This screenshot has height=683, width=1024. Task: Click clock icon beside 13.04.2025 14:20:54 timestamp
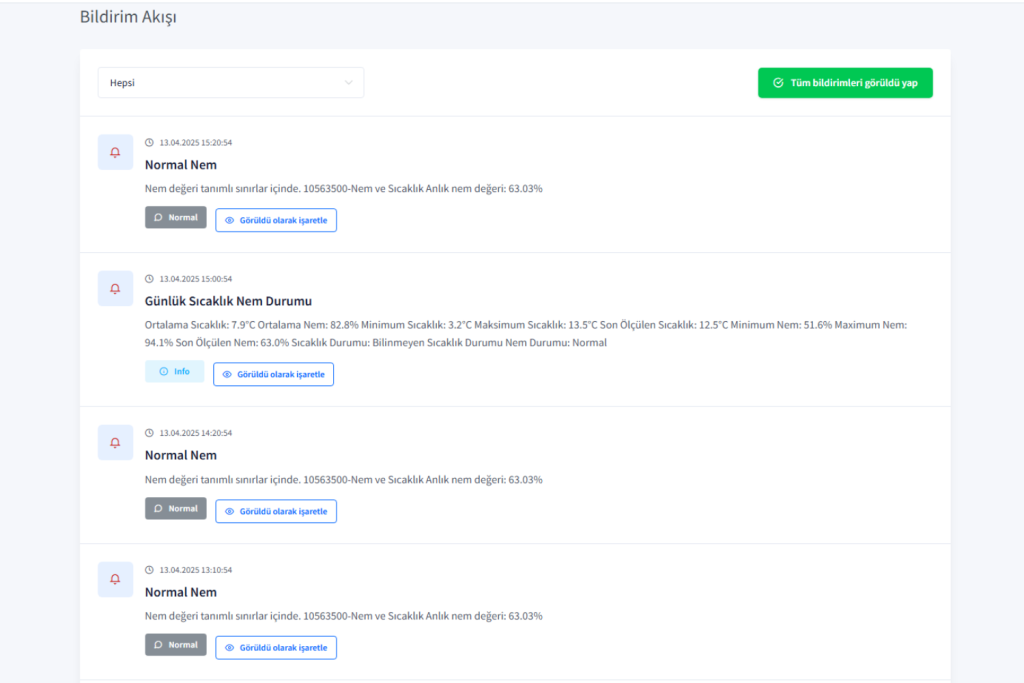click(x=150, y=433)
